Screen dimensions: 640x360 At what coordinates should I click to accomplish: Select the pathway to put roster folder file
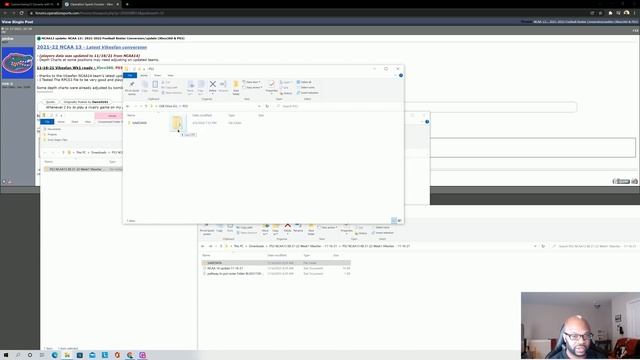tap(276, 273)
